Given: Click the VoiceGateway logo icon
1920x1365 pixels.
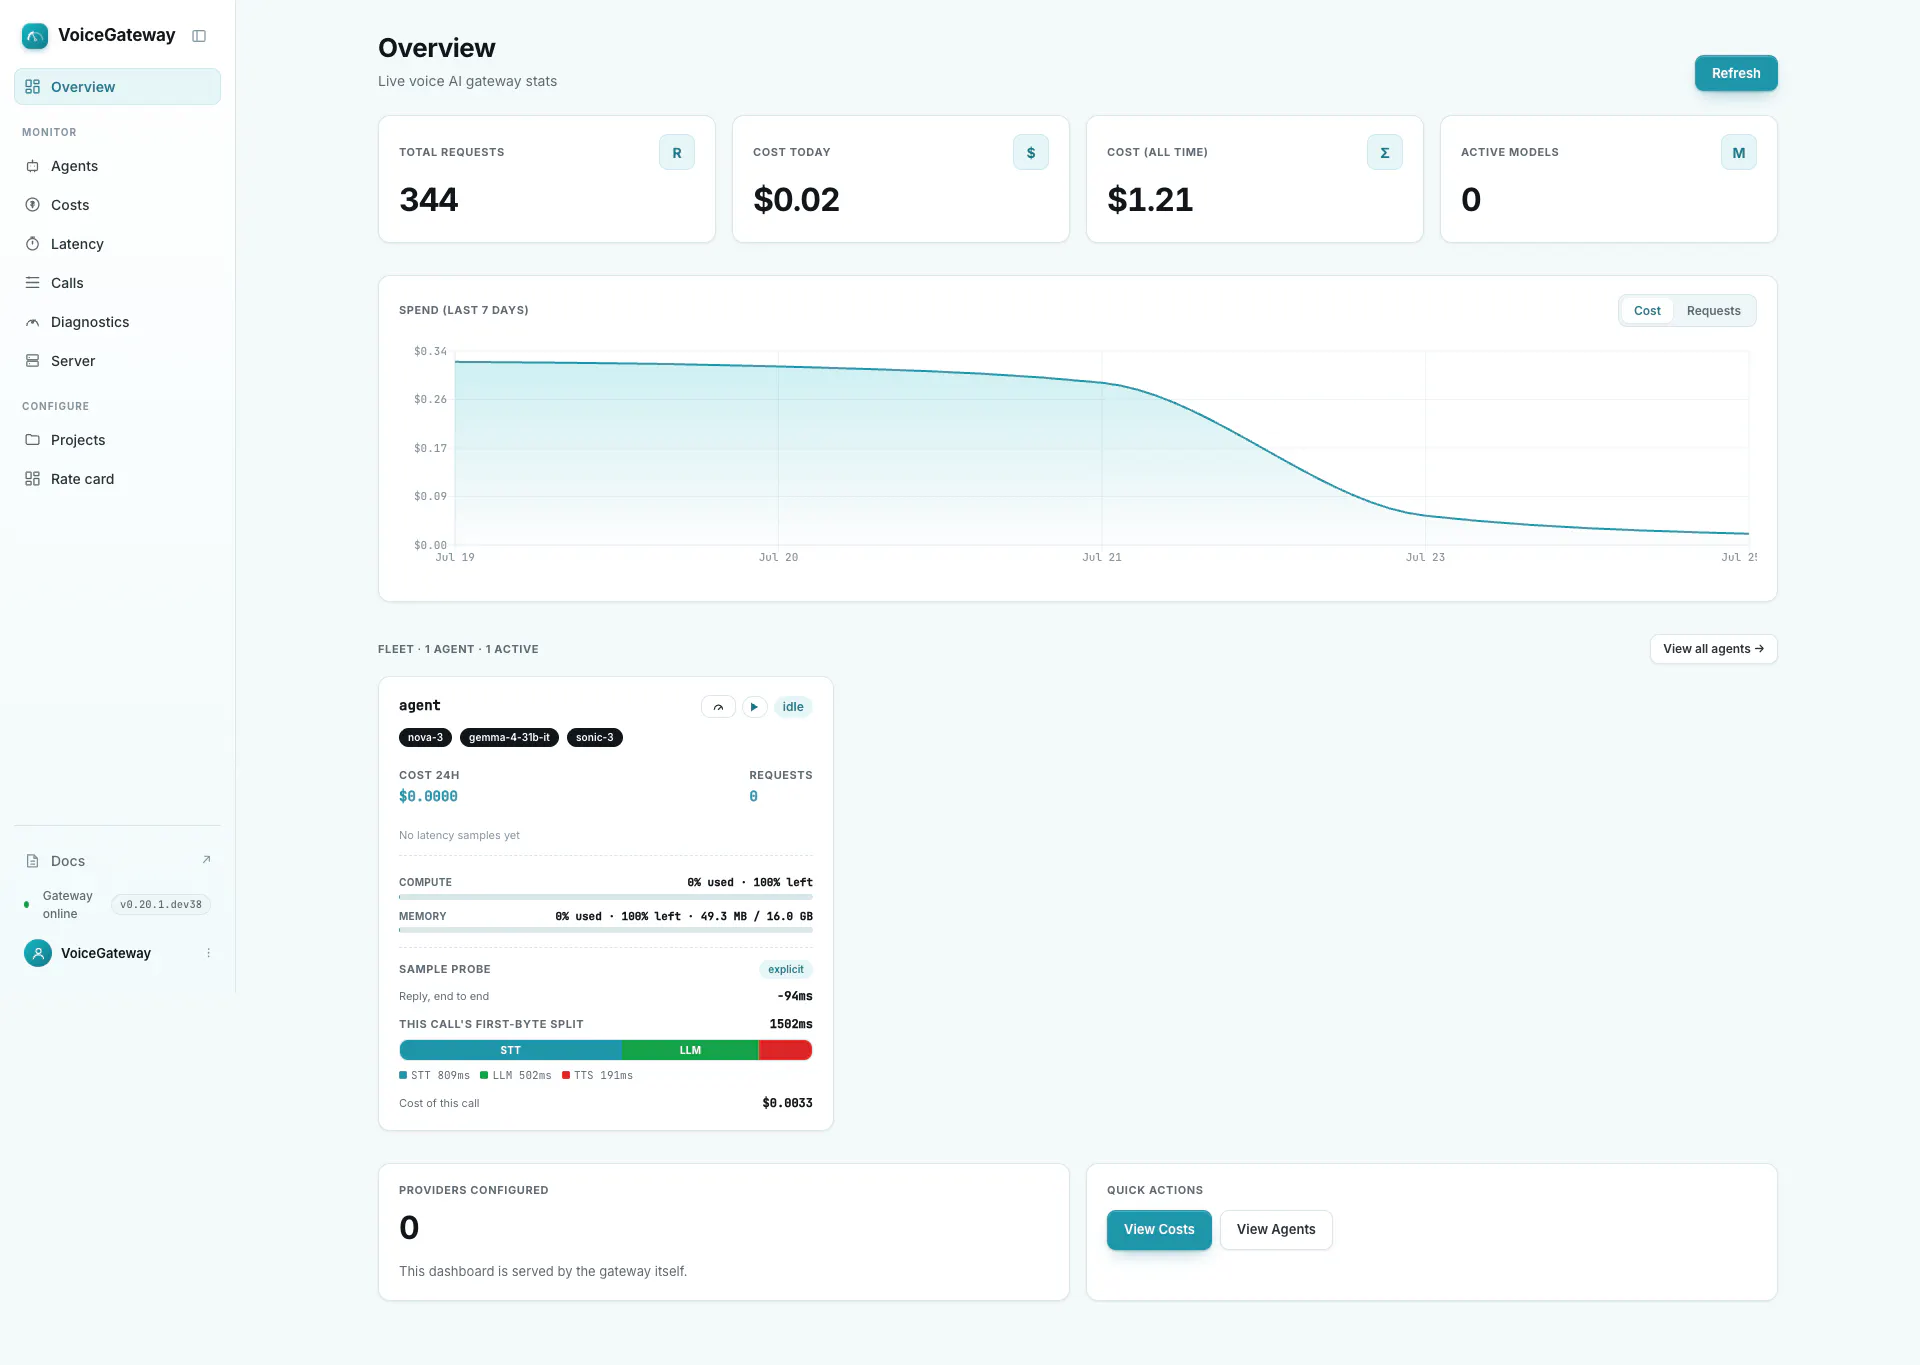Looking at the screenshot, I should [x=35, y=36].
